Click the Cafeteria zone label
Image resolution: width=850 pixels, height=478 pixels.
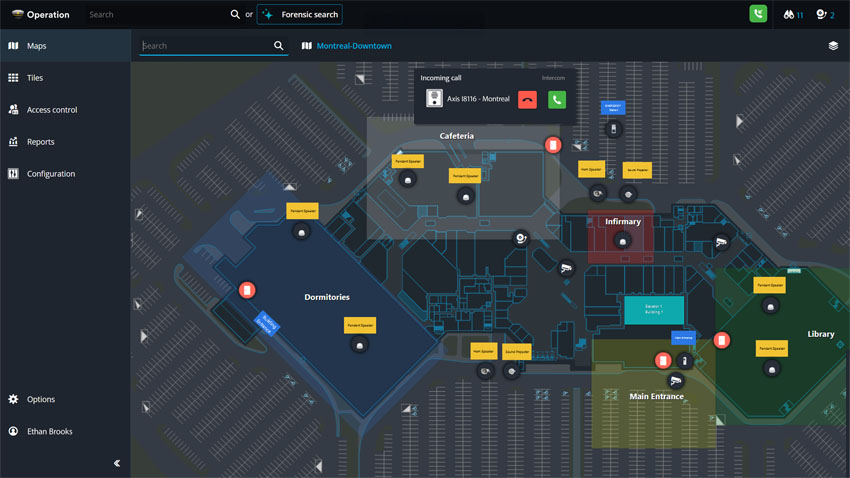456,136
